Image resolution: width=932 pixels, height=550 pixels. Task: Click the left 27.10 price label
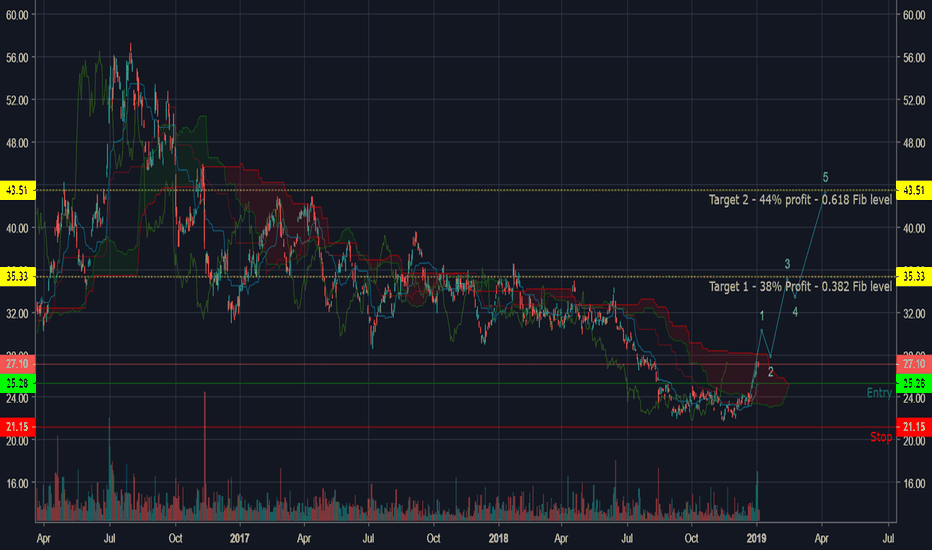[x=17, y=364]
